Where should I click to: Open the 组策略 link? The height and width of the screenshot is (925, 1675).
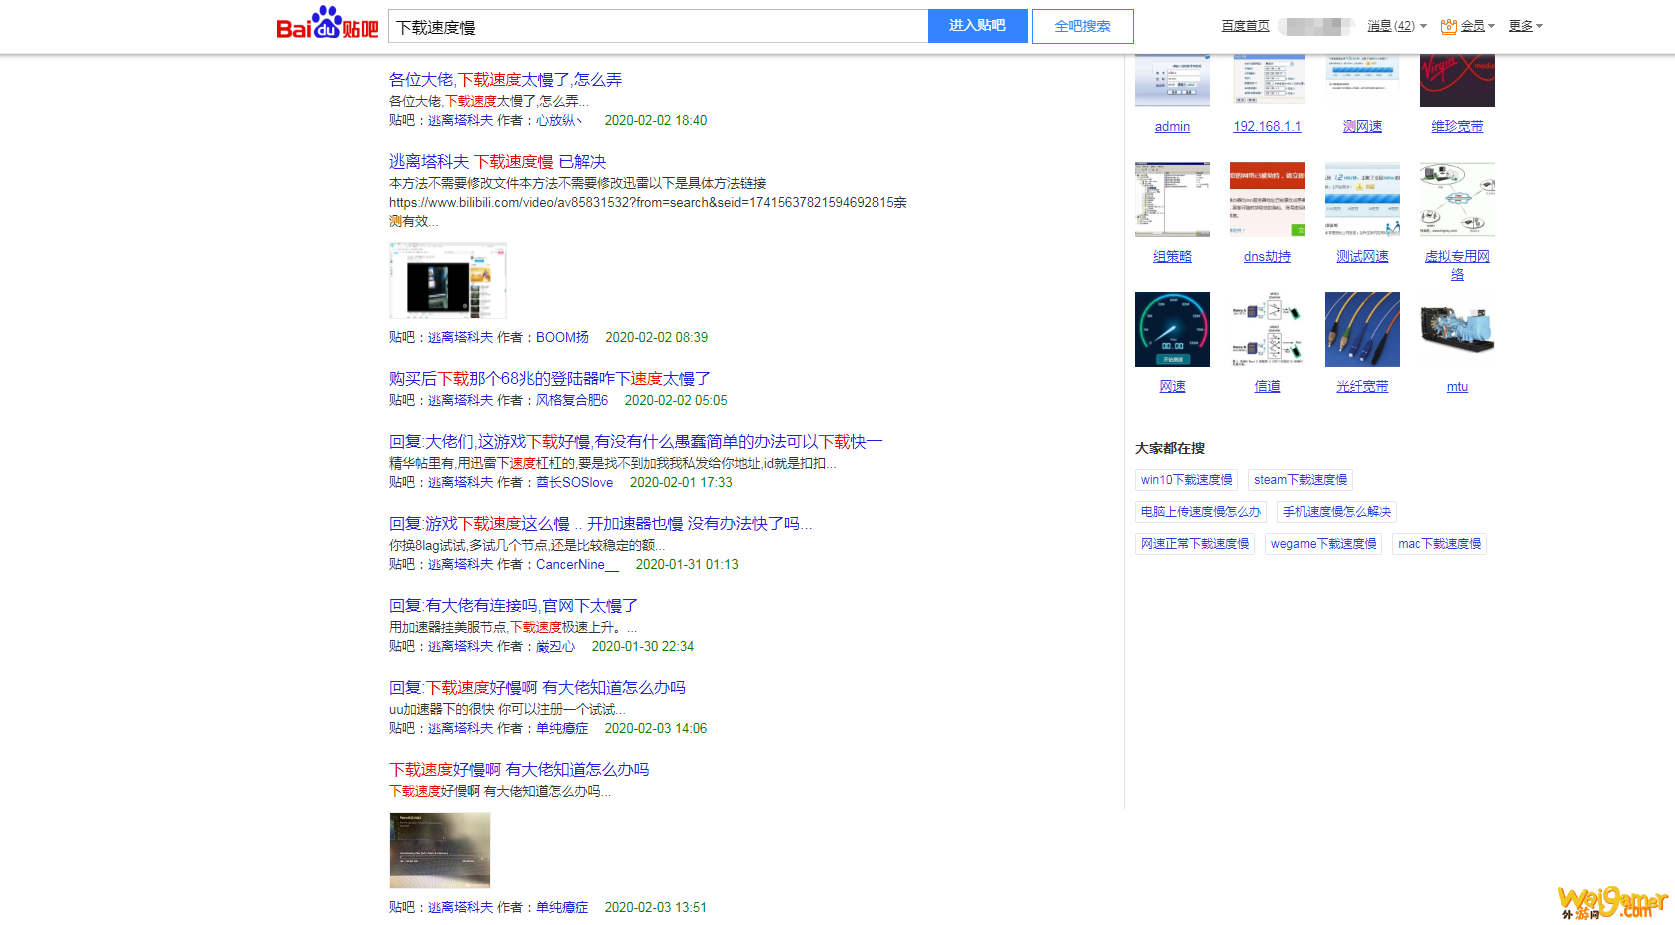(1172, 256)
